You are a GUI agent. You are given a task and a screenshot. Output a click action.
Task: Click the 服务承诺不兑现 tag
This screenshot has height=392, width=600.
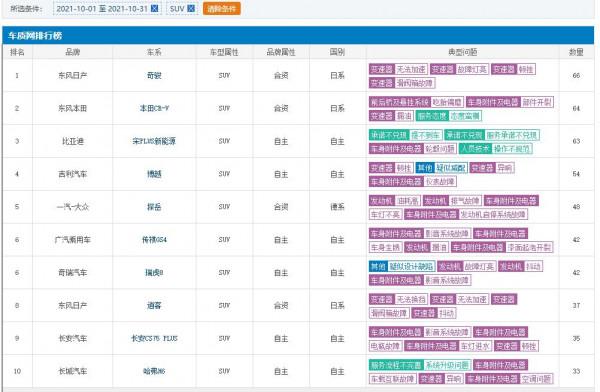pyautogui.click(x=512, y=135)
